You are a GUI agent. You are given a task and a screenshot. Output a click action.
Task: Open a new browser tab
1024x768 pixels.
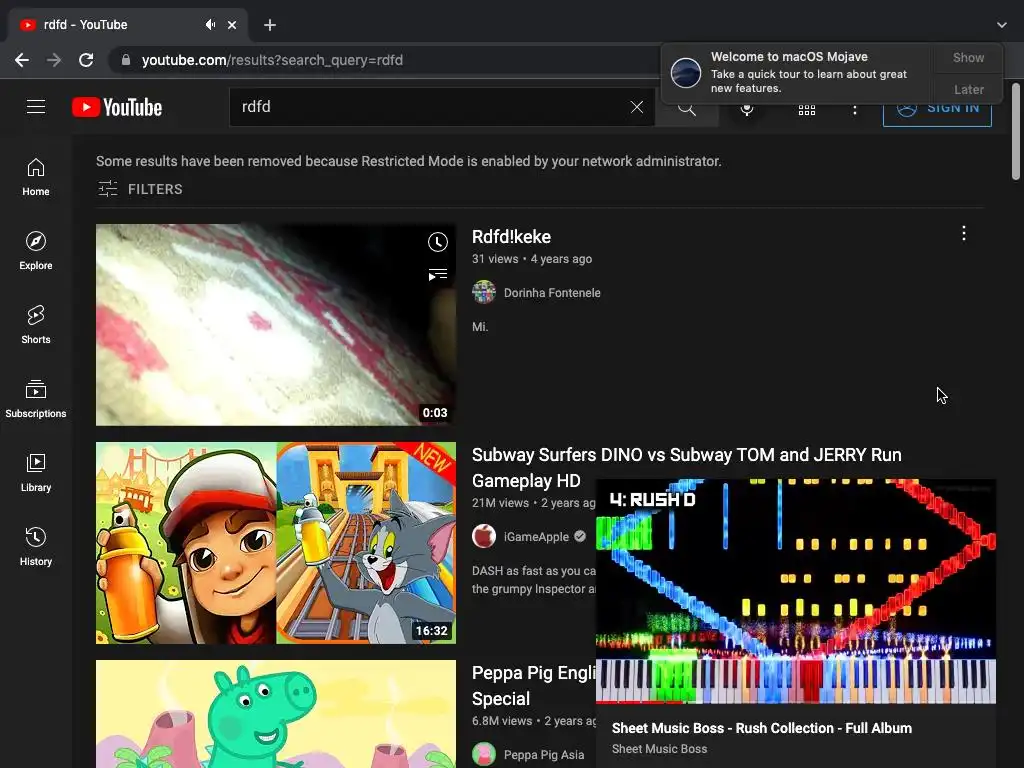(270, 25)
